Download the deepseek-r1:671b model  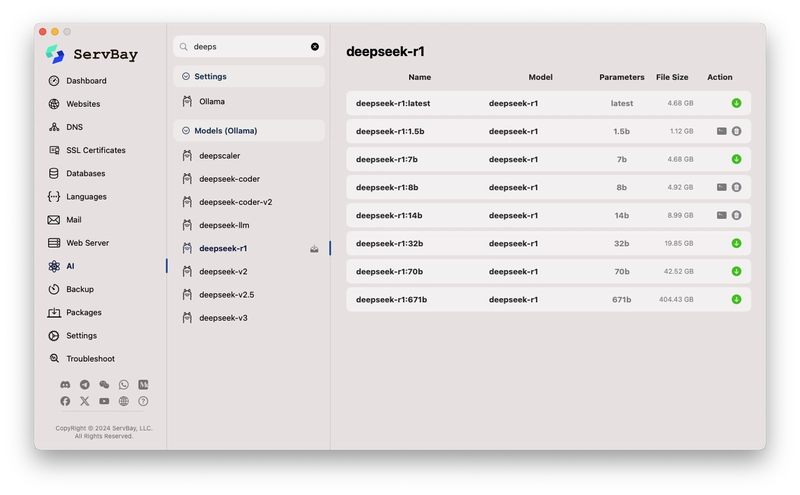coord(736,300)
